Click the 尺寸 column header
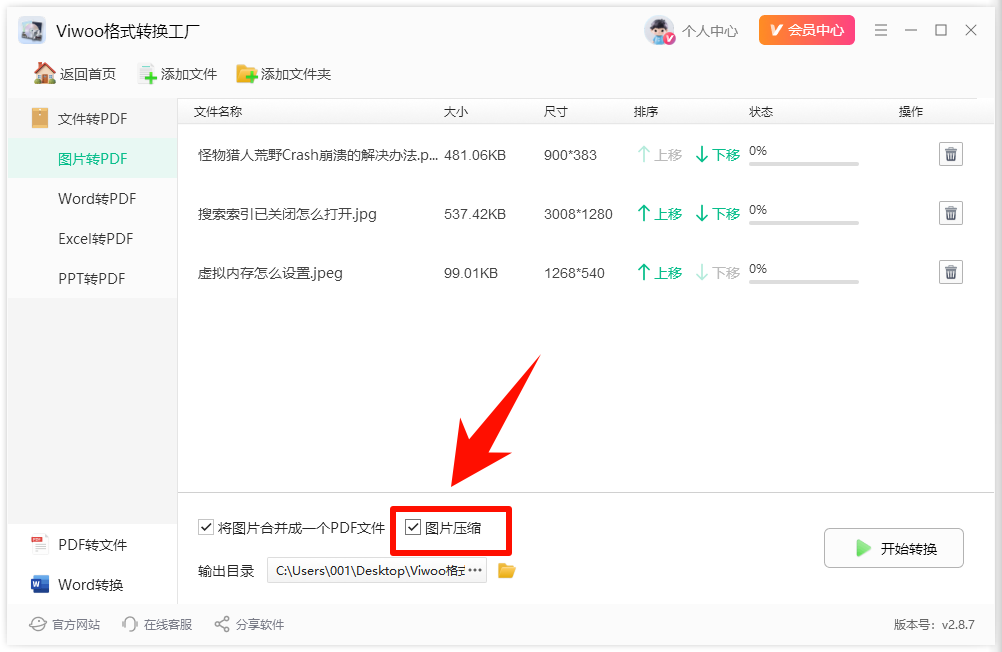 coord(555,112)
